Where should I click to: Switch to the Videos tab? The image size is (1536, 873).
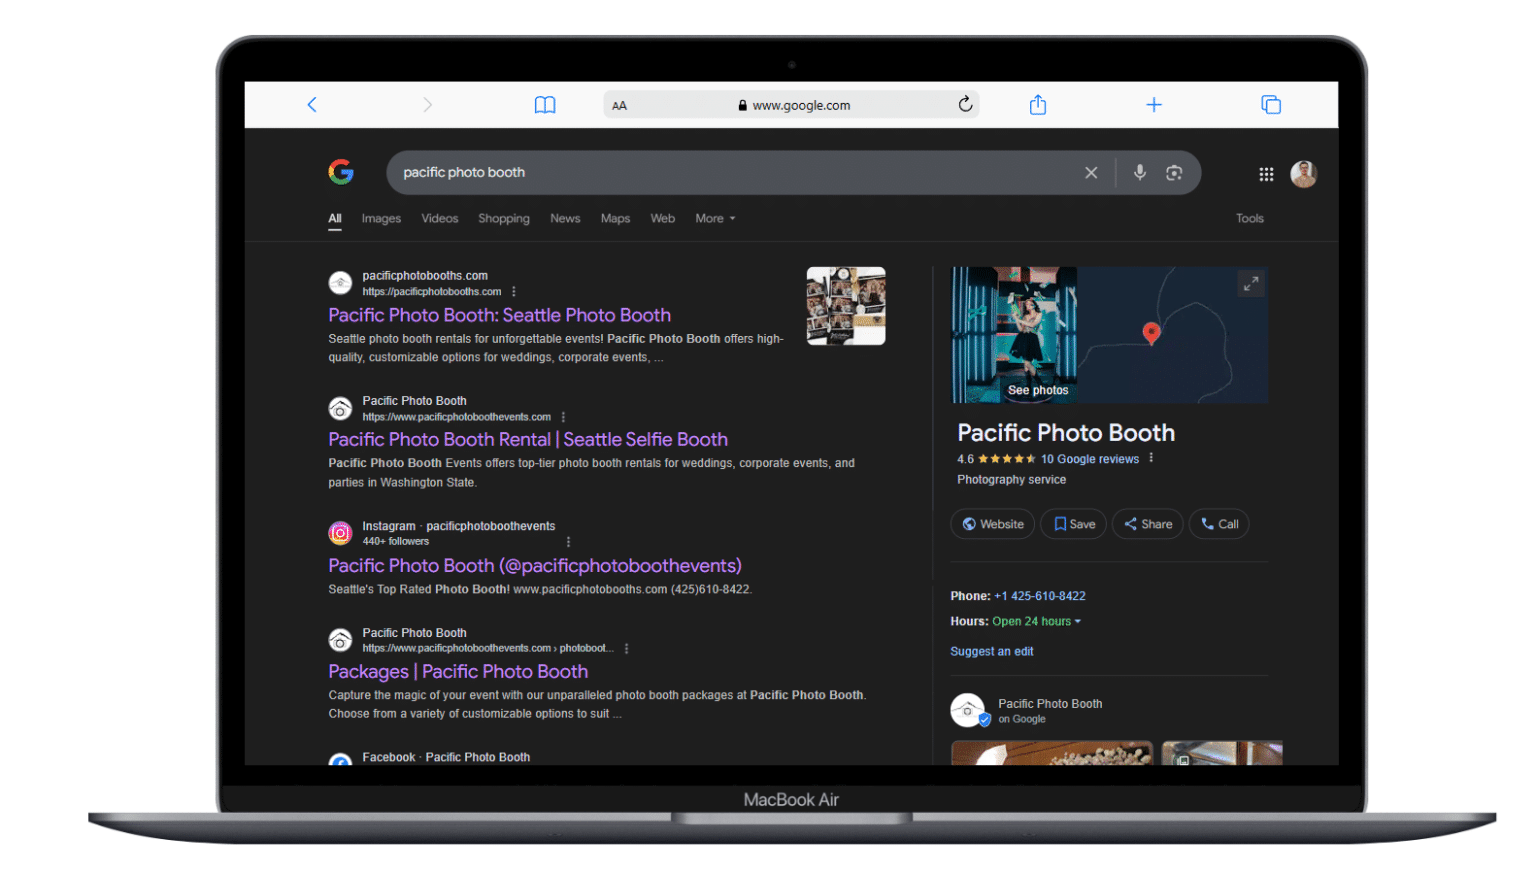point(440,218)
